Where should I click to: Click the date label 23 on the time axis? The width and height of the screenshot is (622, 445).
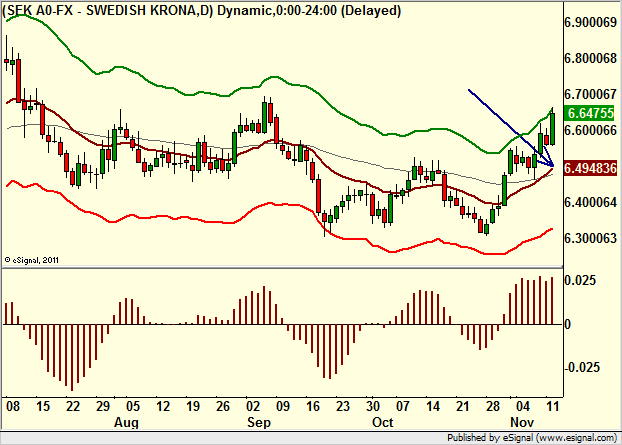tap(343, 407)
